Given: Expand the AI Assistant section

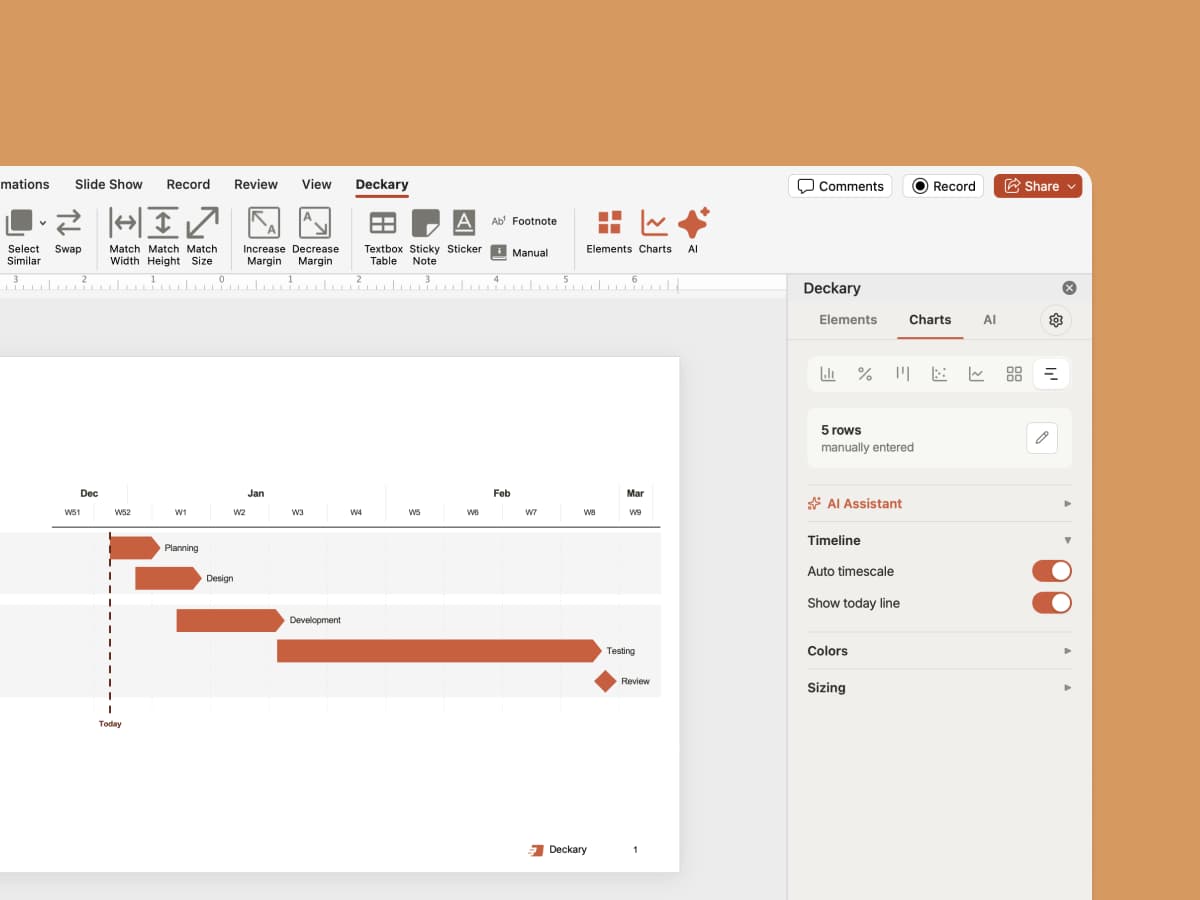Looking at the screenshot, I should click(939, 503).
